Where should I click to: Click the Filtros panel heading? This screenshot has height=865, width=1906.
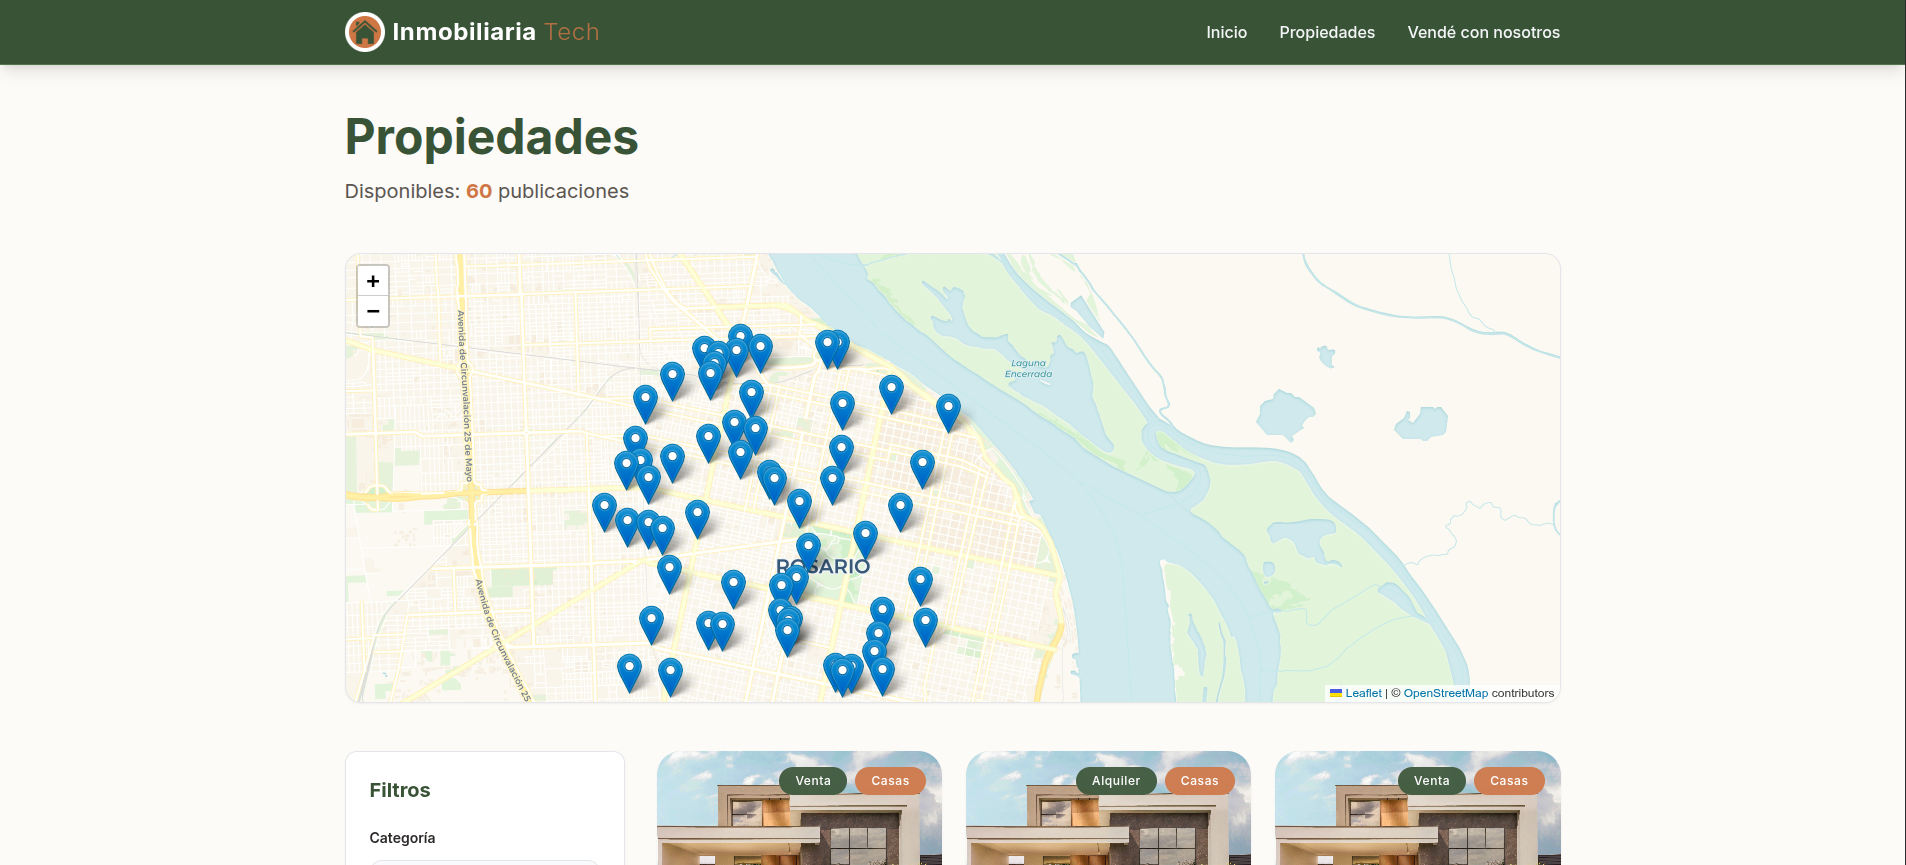click(400, 790)
